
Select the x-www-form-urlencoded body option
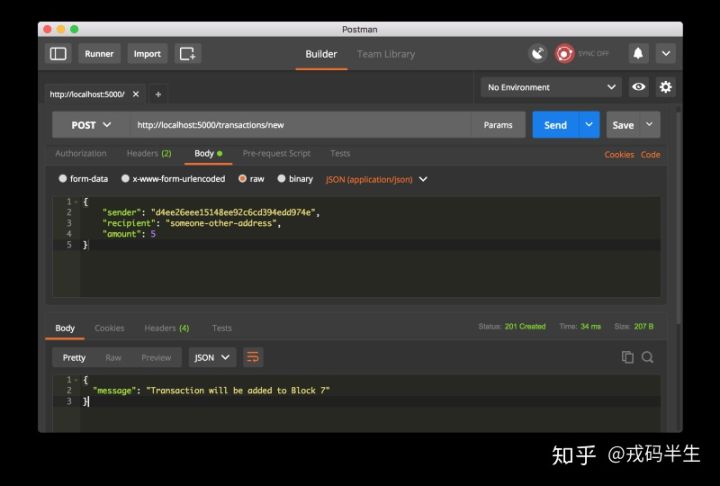point(125,179)
